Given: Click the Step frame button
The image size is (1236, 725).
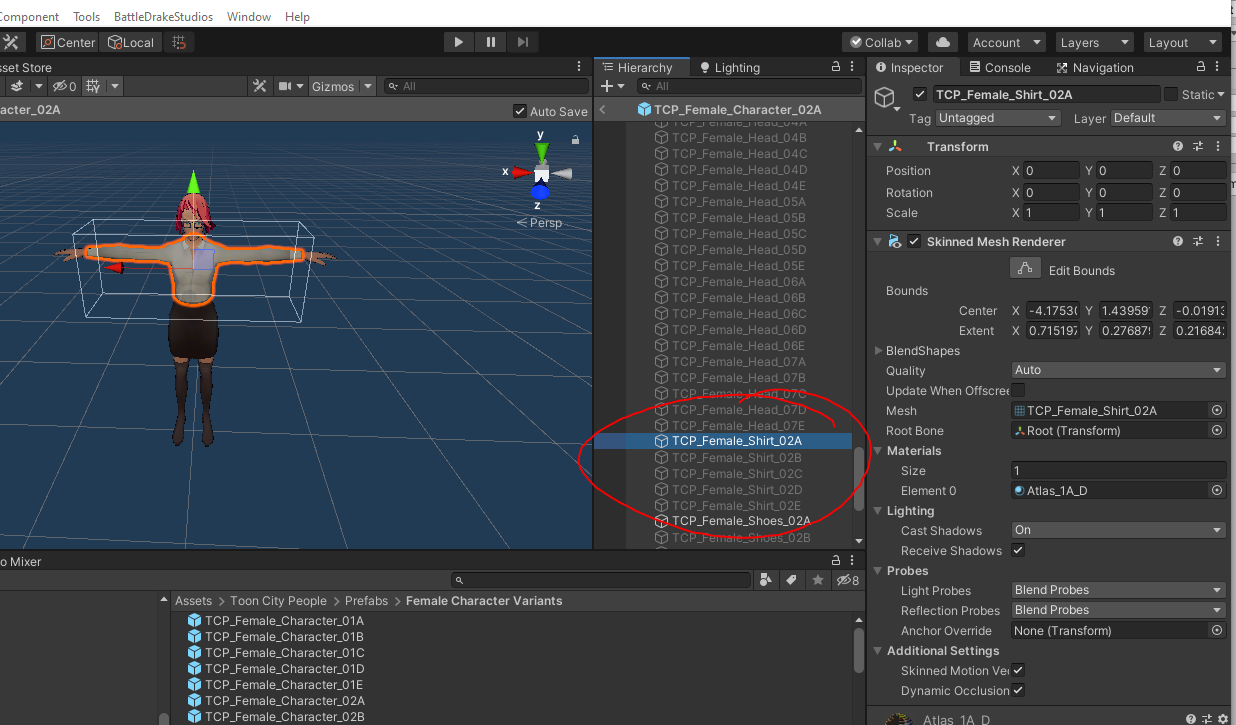Looking at the screenshot, I should 523,42.
